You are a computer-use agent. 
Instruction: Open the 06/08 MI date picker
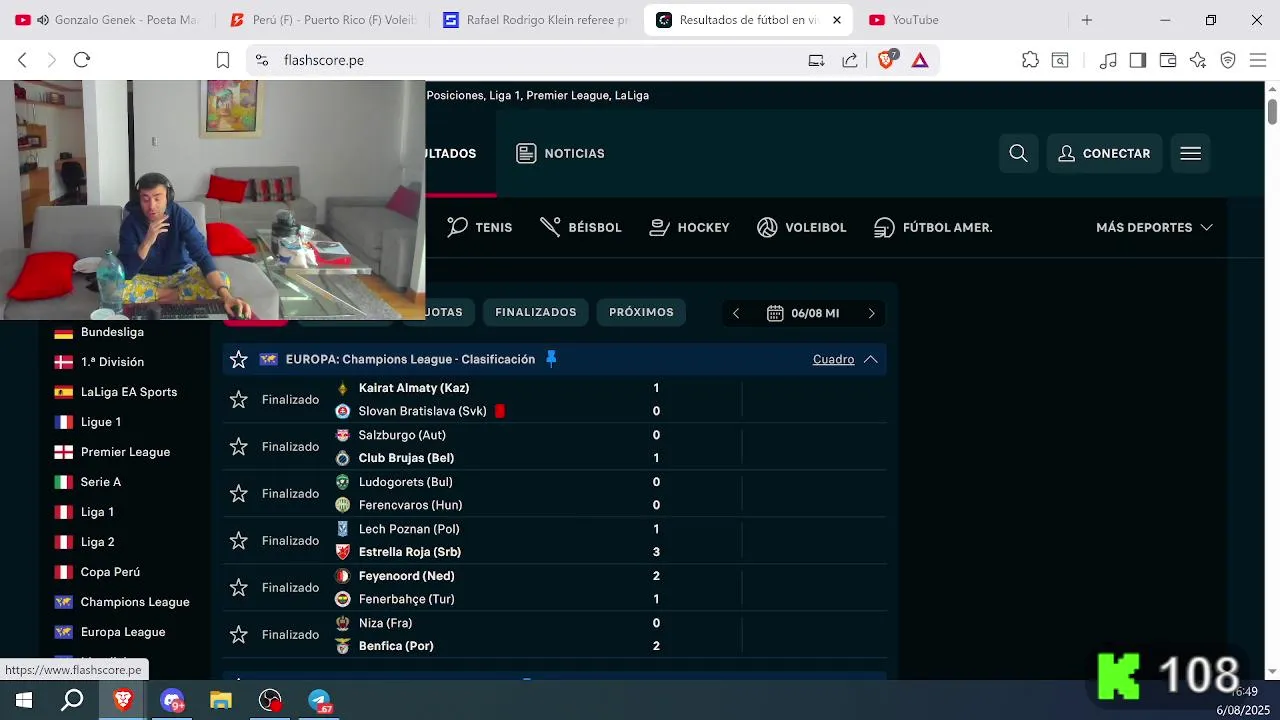pos(804,313)
